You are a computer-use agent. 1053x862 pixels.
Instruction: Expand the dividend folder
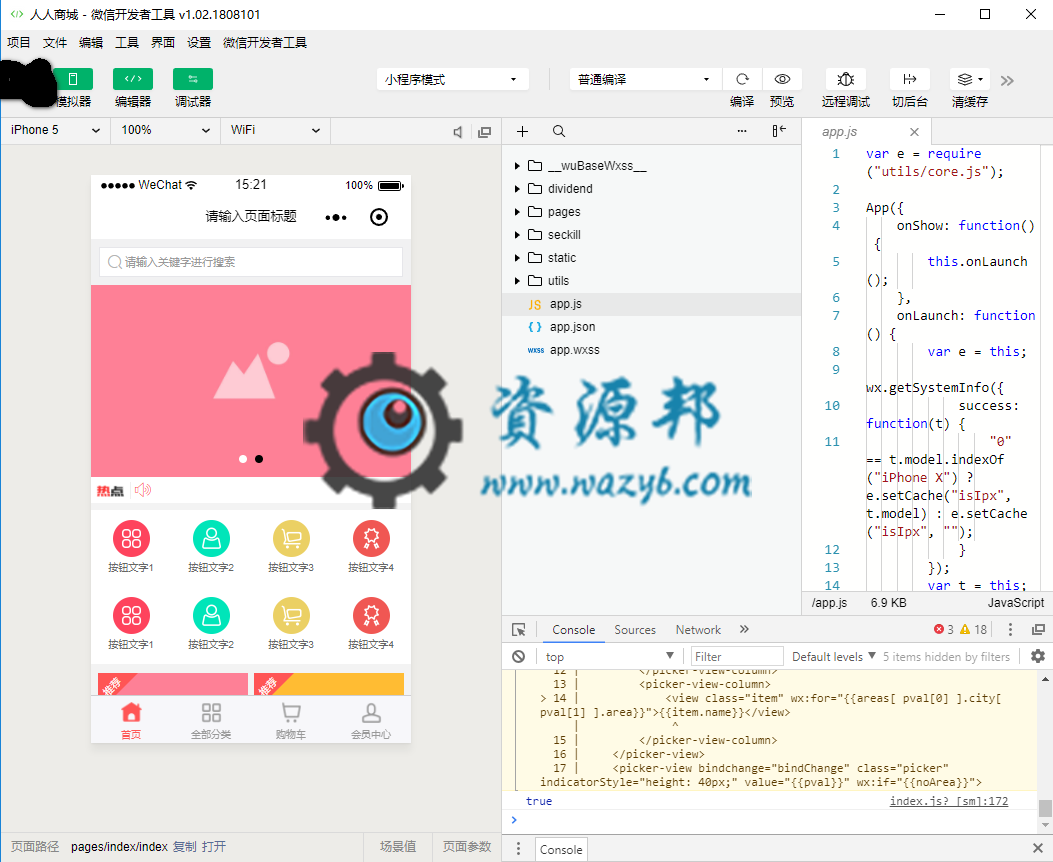[517, 189]
